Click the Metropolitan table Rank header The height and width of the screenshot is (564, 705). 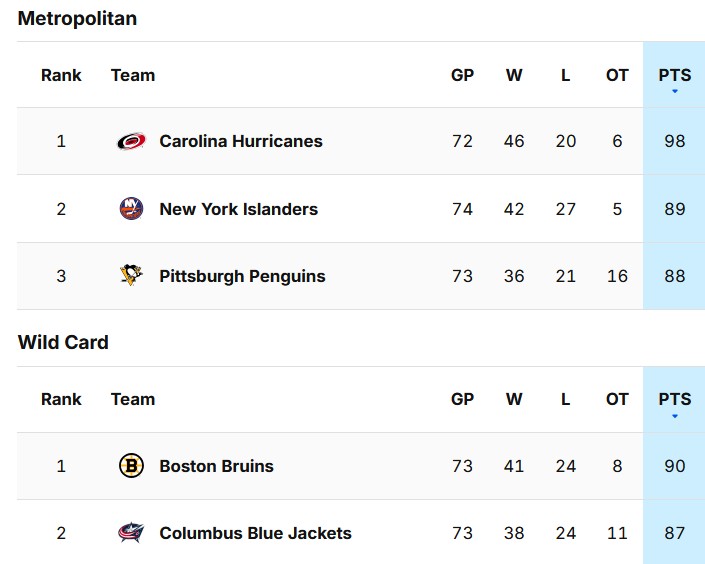(x=61, y=75)
